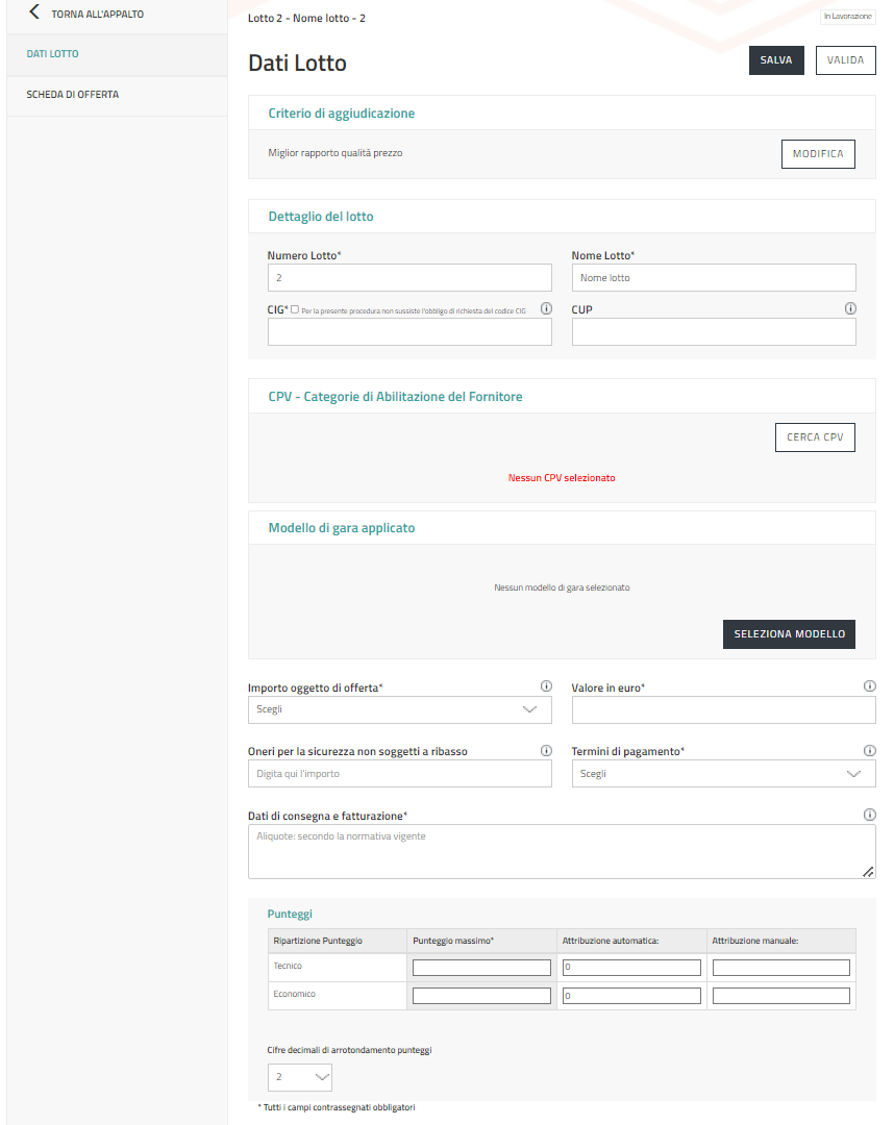Show info for Oneri per la sicurezza
This screenshot has height=1125, width=894.
[x=546, y=751]
